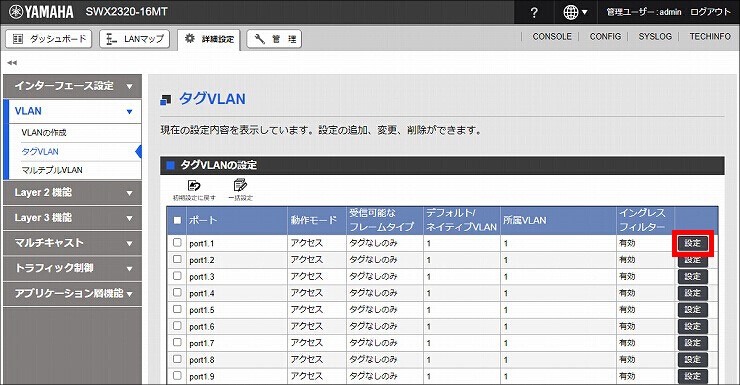Open the SYSLOG link
Image resolution: width=740 pixels, height=385 pixels.
pos(655,36)
